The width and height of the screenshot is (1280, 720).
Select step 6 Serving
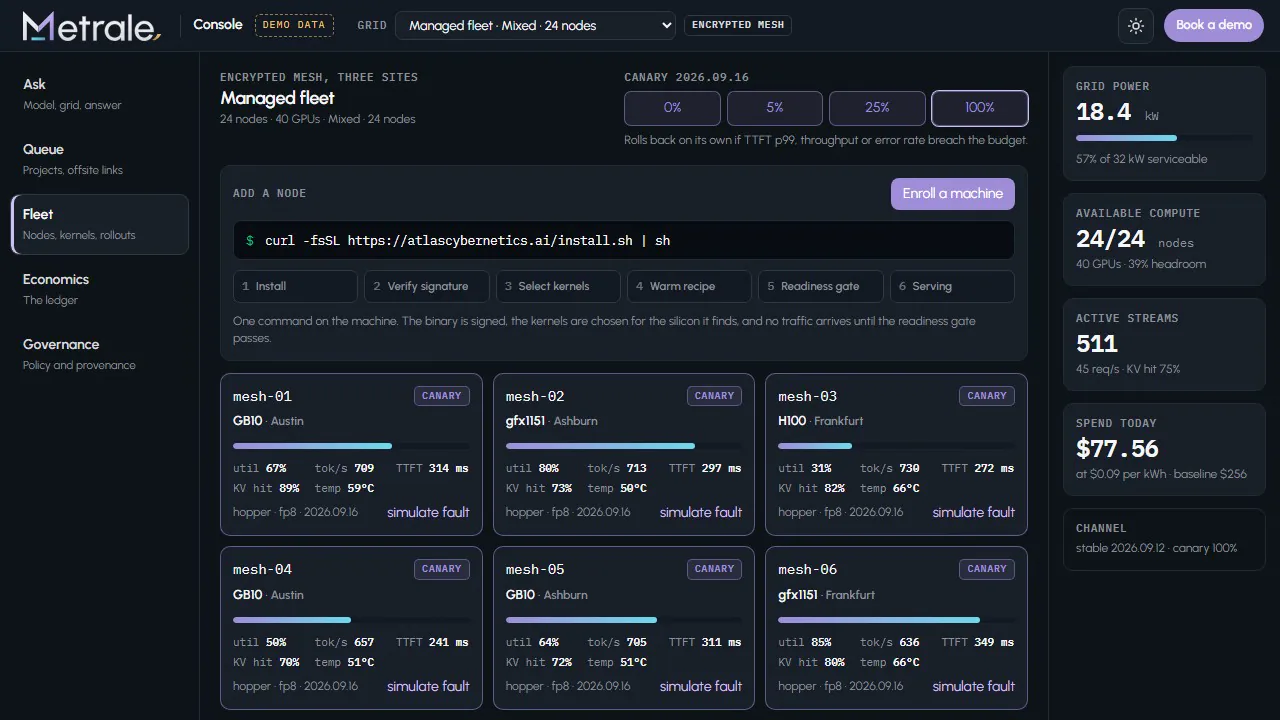[x=952, y=286]
